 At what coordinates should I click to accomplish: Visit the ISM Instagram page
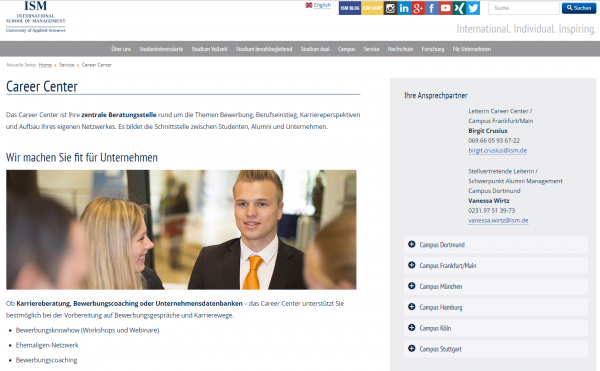pos(390,8)
